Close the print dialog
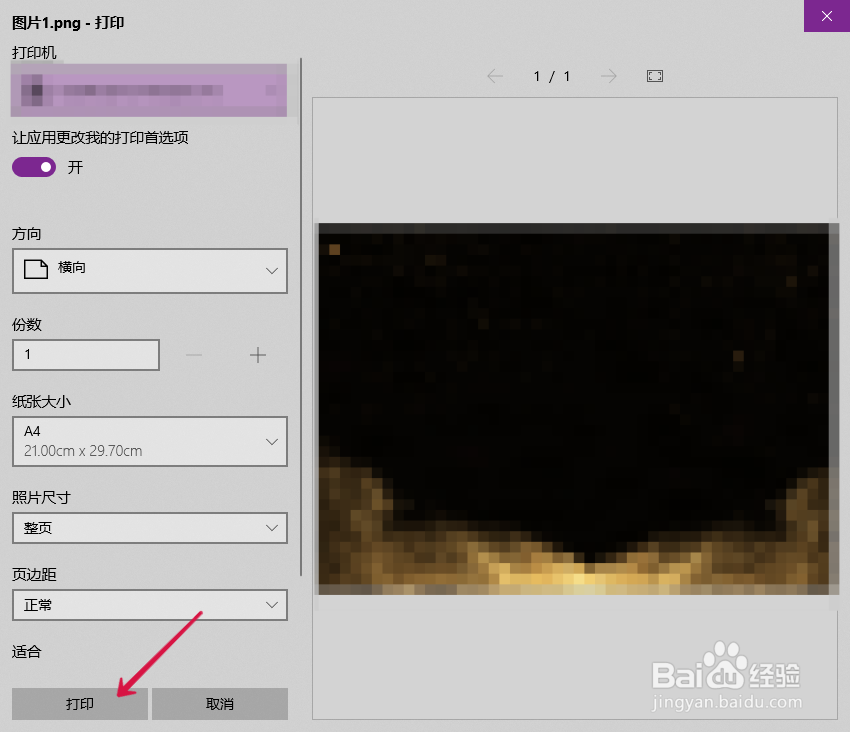 pos(827,16)
